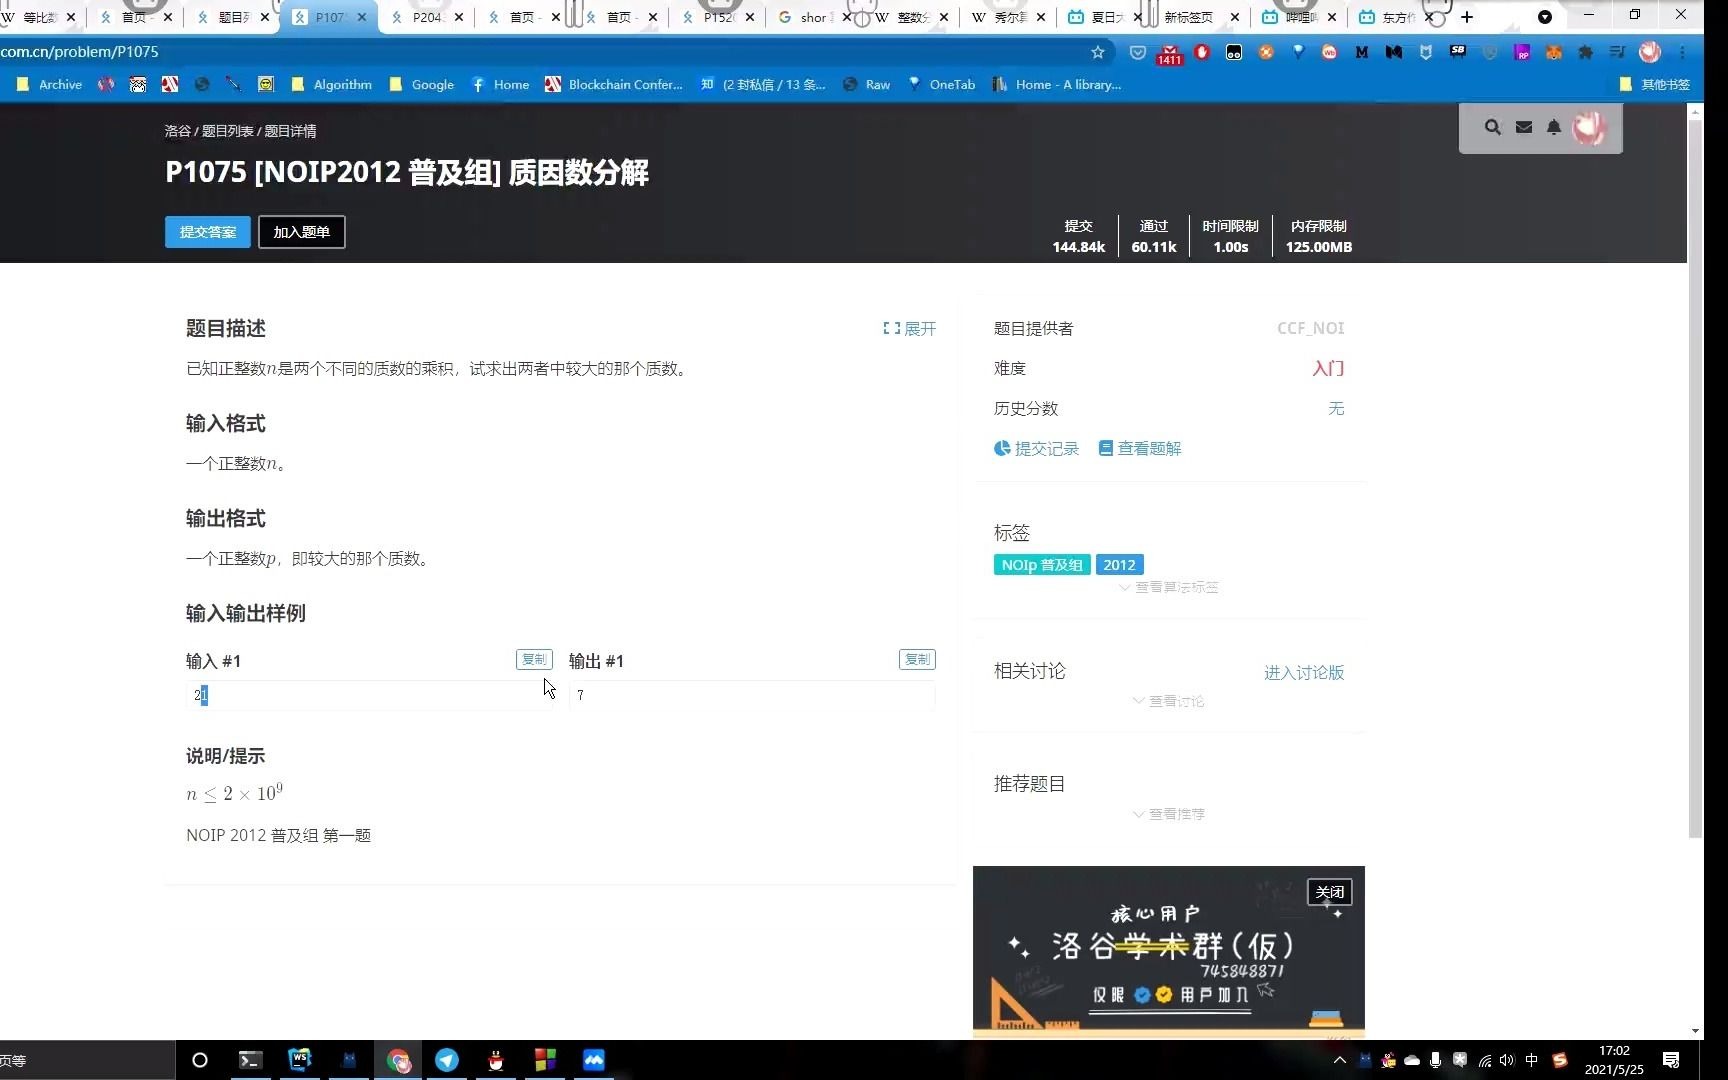Open the taskbar clock showing 17:02
The width and height of the screenshot is (1728, 1080).
coord(1614,1060)
